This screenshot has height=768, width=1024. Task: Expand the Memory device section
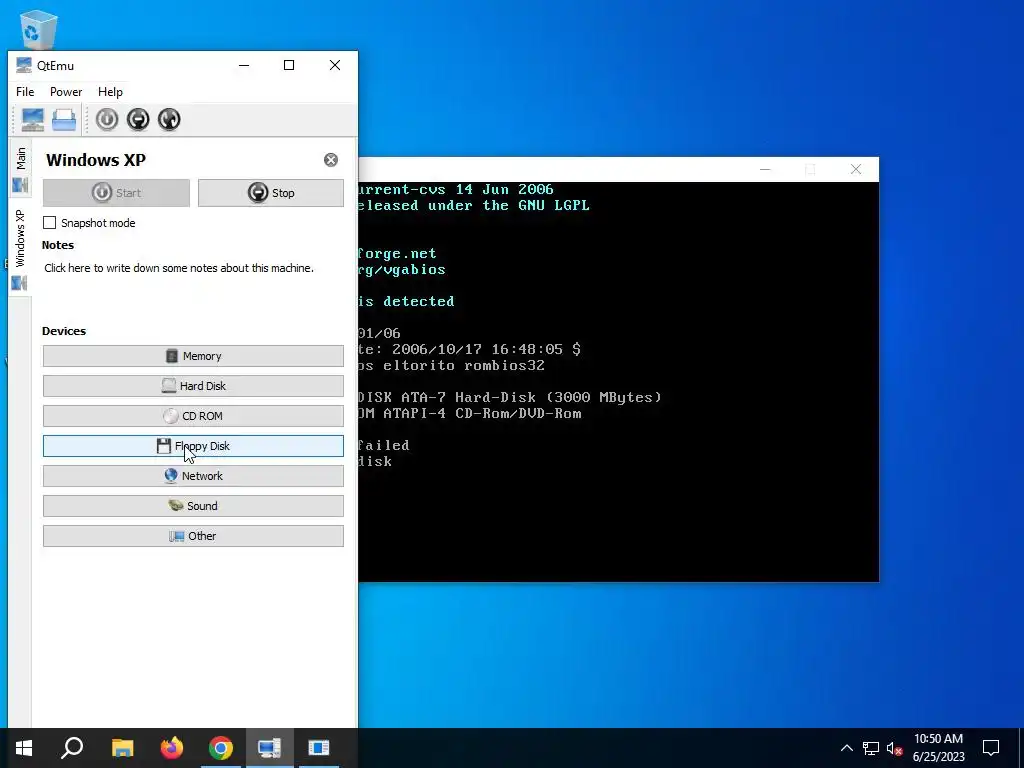(193, 356)
